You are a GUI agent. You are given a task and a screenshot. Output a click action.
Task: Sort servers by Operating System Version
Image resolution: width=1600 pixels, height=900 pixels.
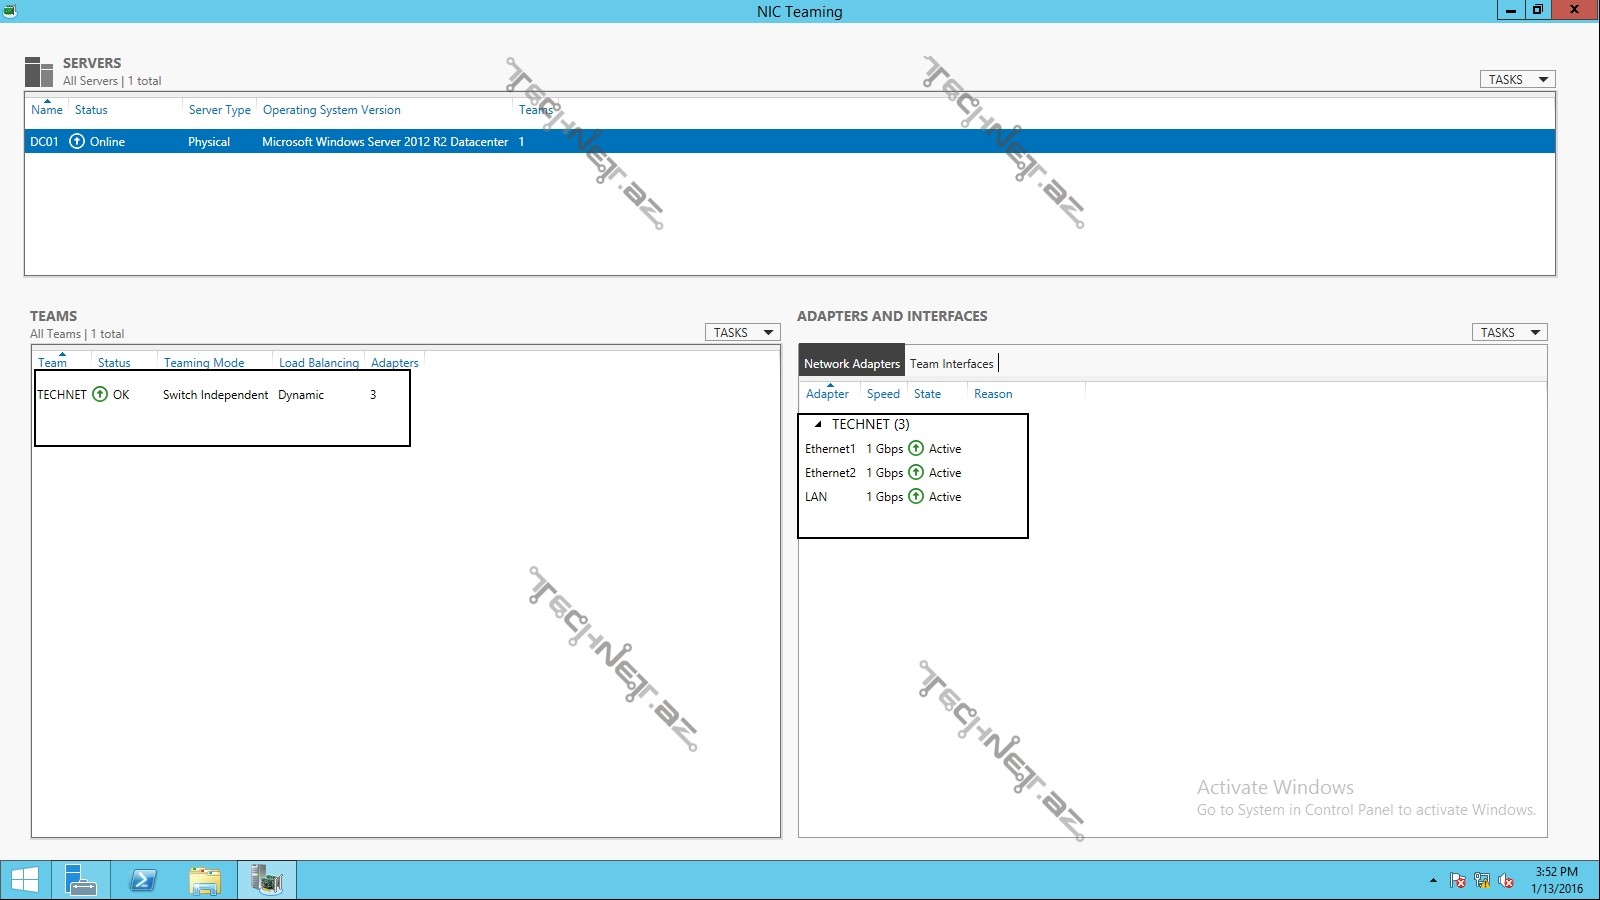[331, 110]
